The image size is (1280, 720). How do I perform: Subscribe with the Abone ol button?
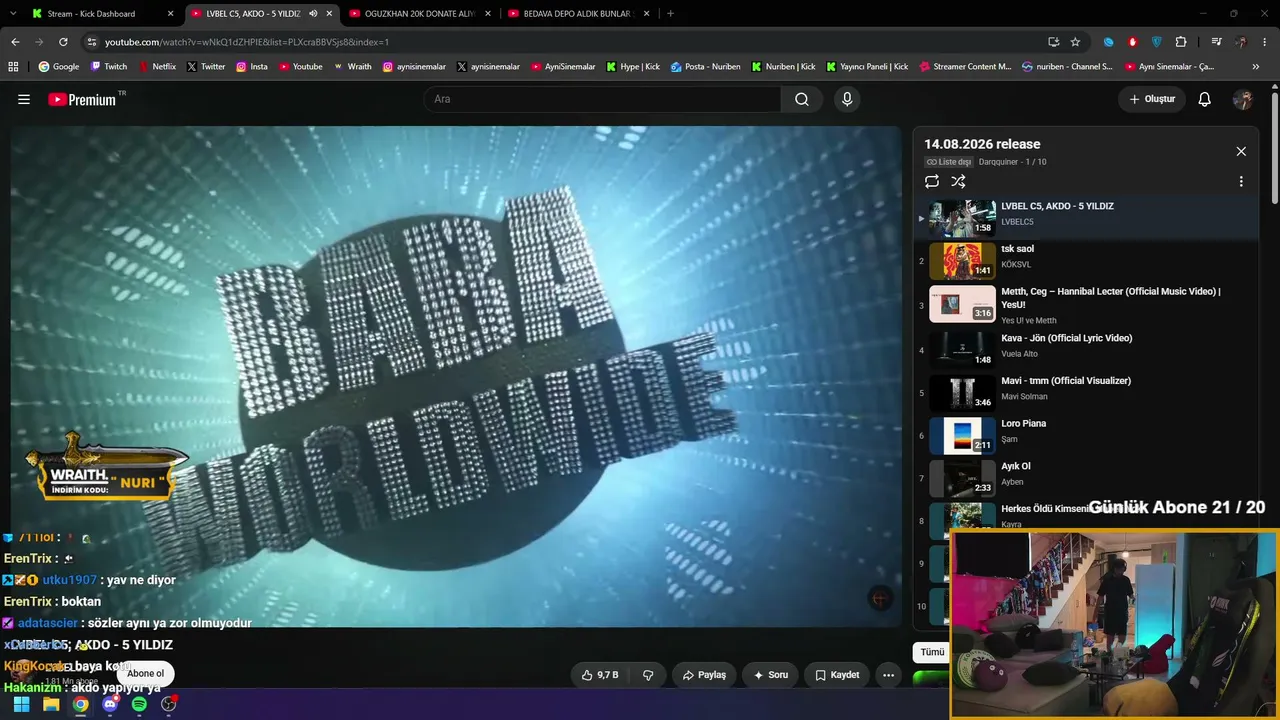145,673
